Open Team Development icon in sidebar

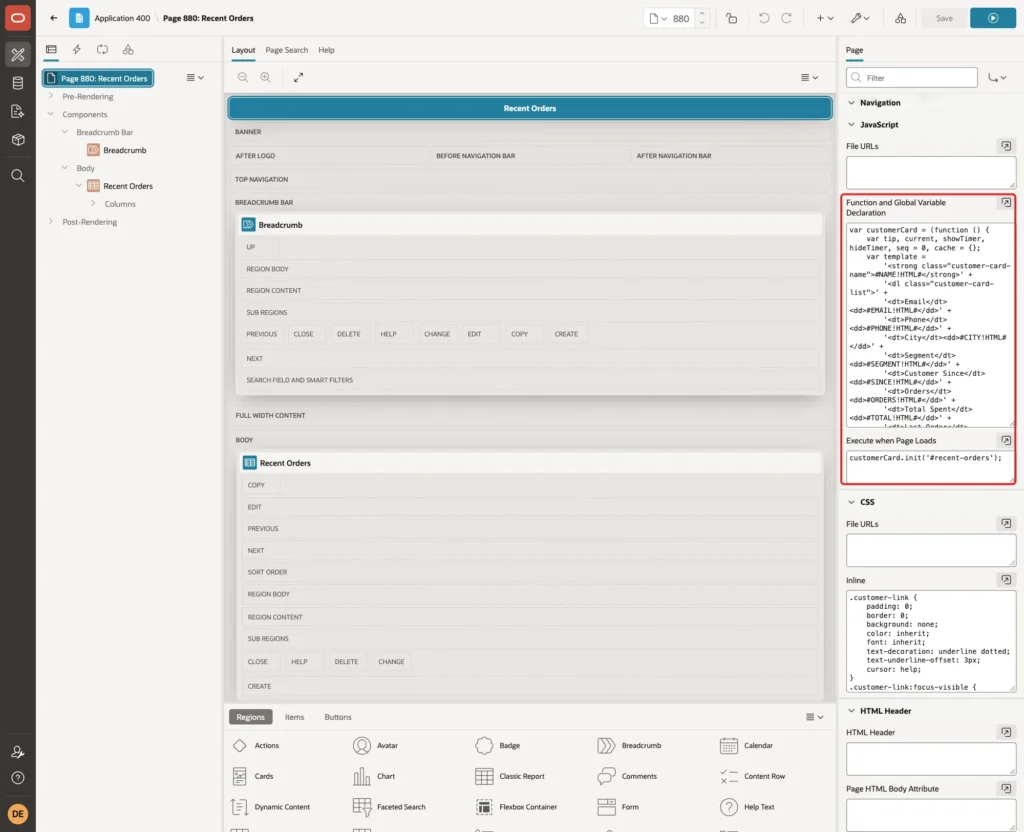click(18, 112)
